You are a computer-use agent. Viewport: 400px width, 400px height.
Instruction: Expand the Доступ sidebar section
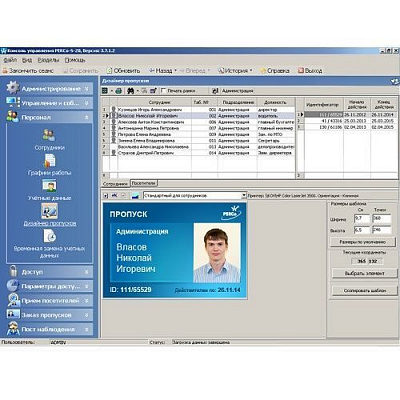tap(49, 272)
